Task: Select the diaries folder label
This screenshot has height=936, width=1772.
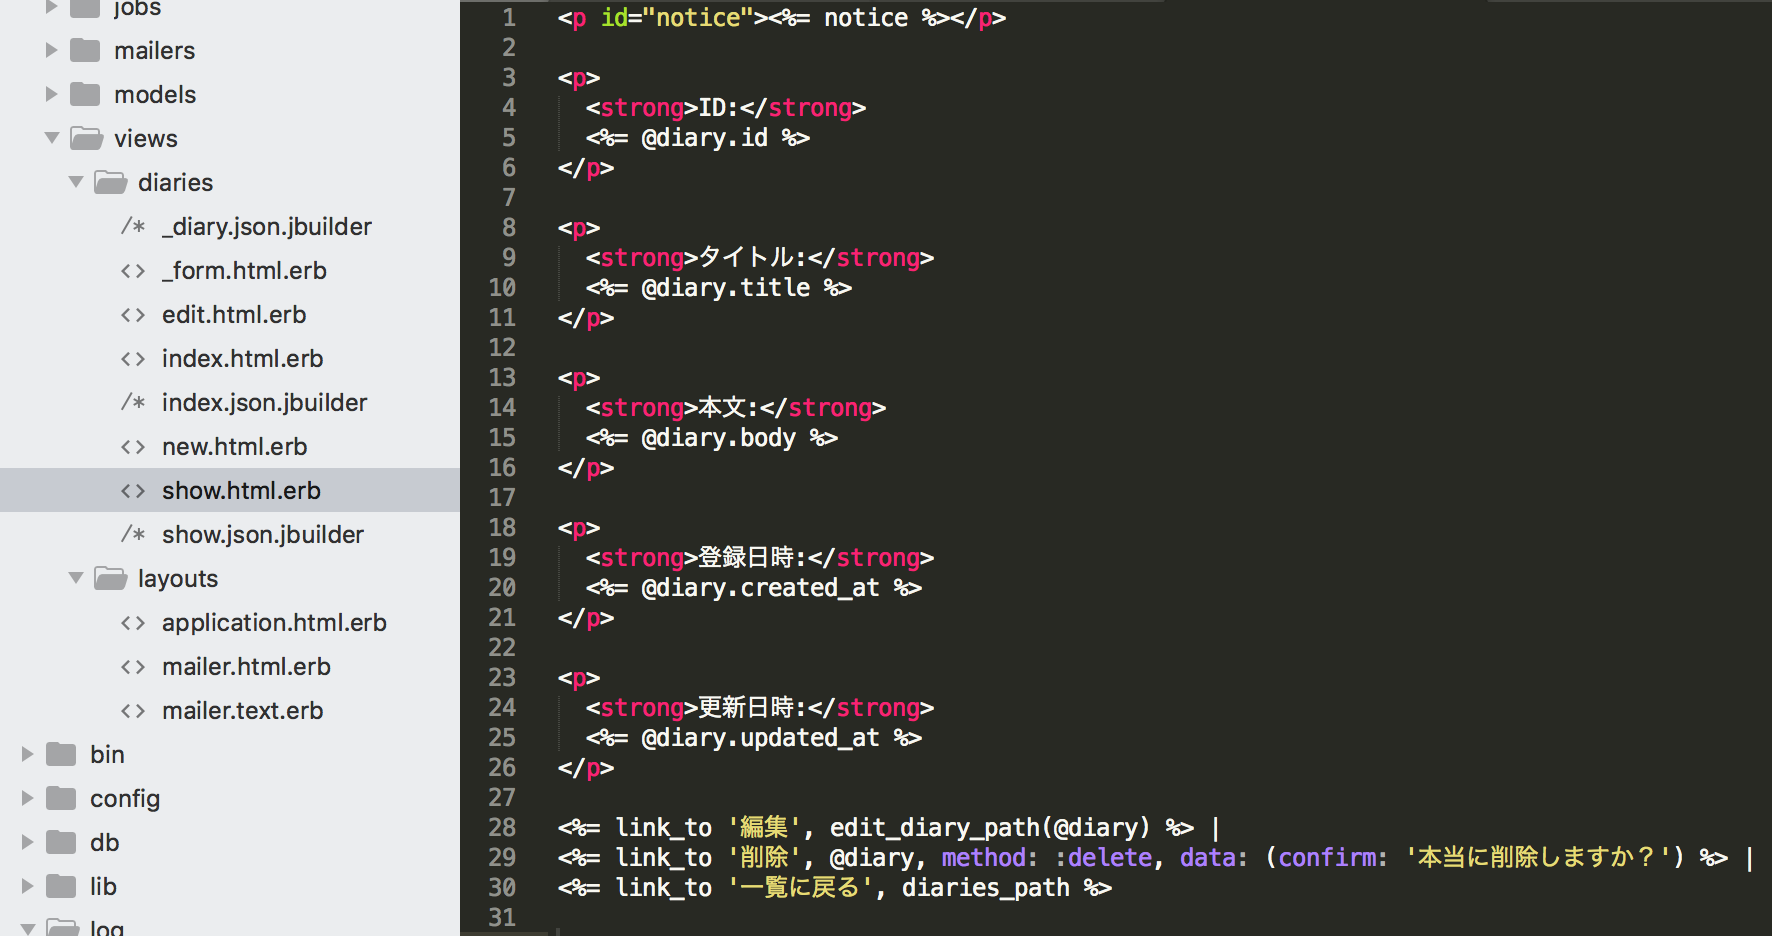Action: point(176,182)
